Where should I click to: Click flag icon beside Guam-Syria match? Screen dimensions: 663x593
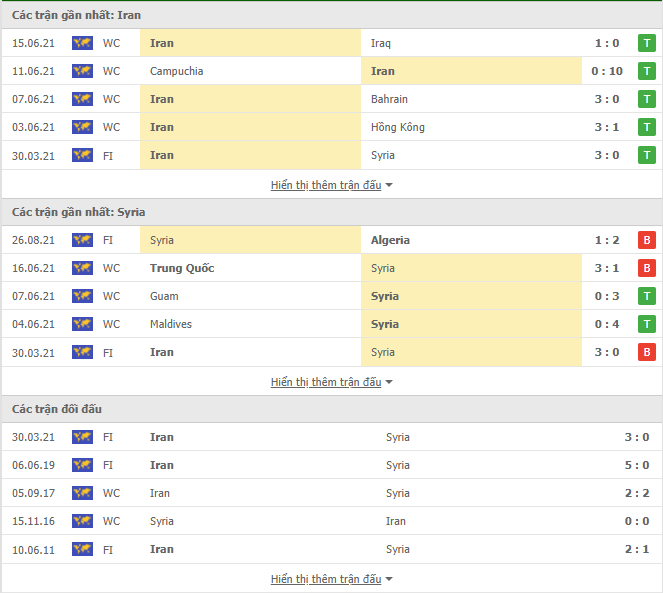[x=82, y=296]
